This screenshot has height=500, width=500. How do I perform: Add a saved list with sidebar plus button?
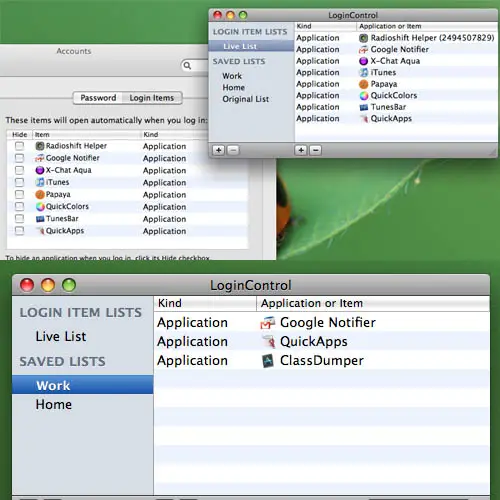click(219, 150)
